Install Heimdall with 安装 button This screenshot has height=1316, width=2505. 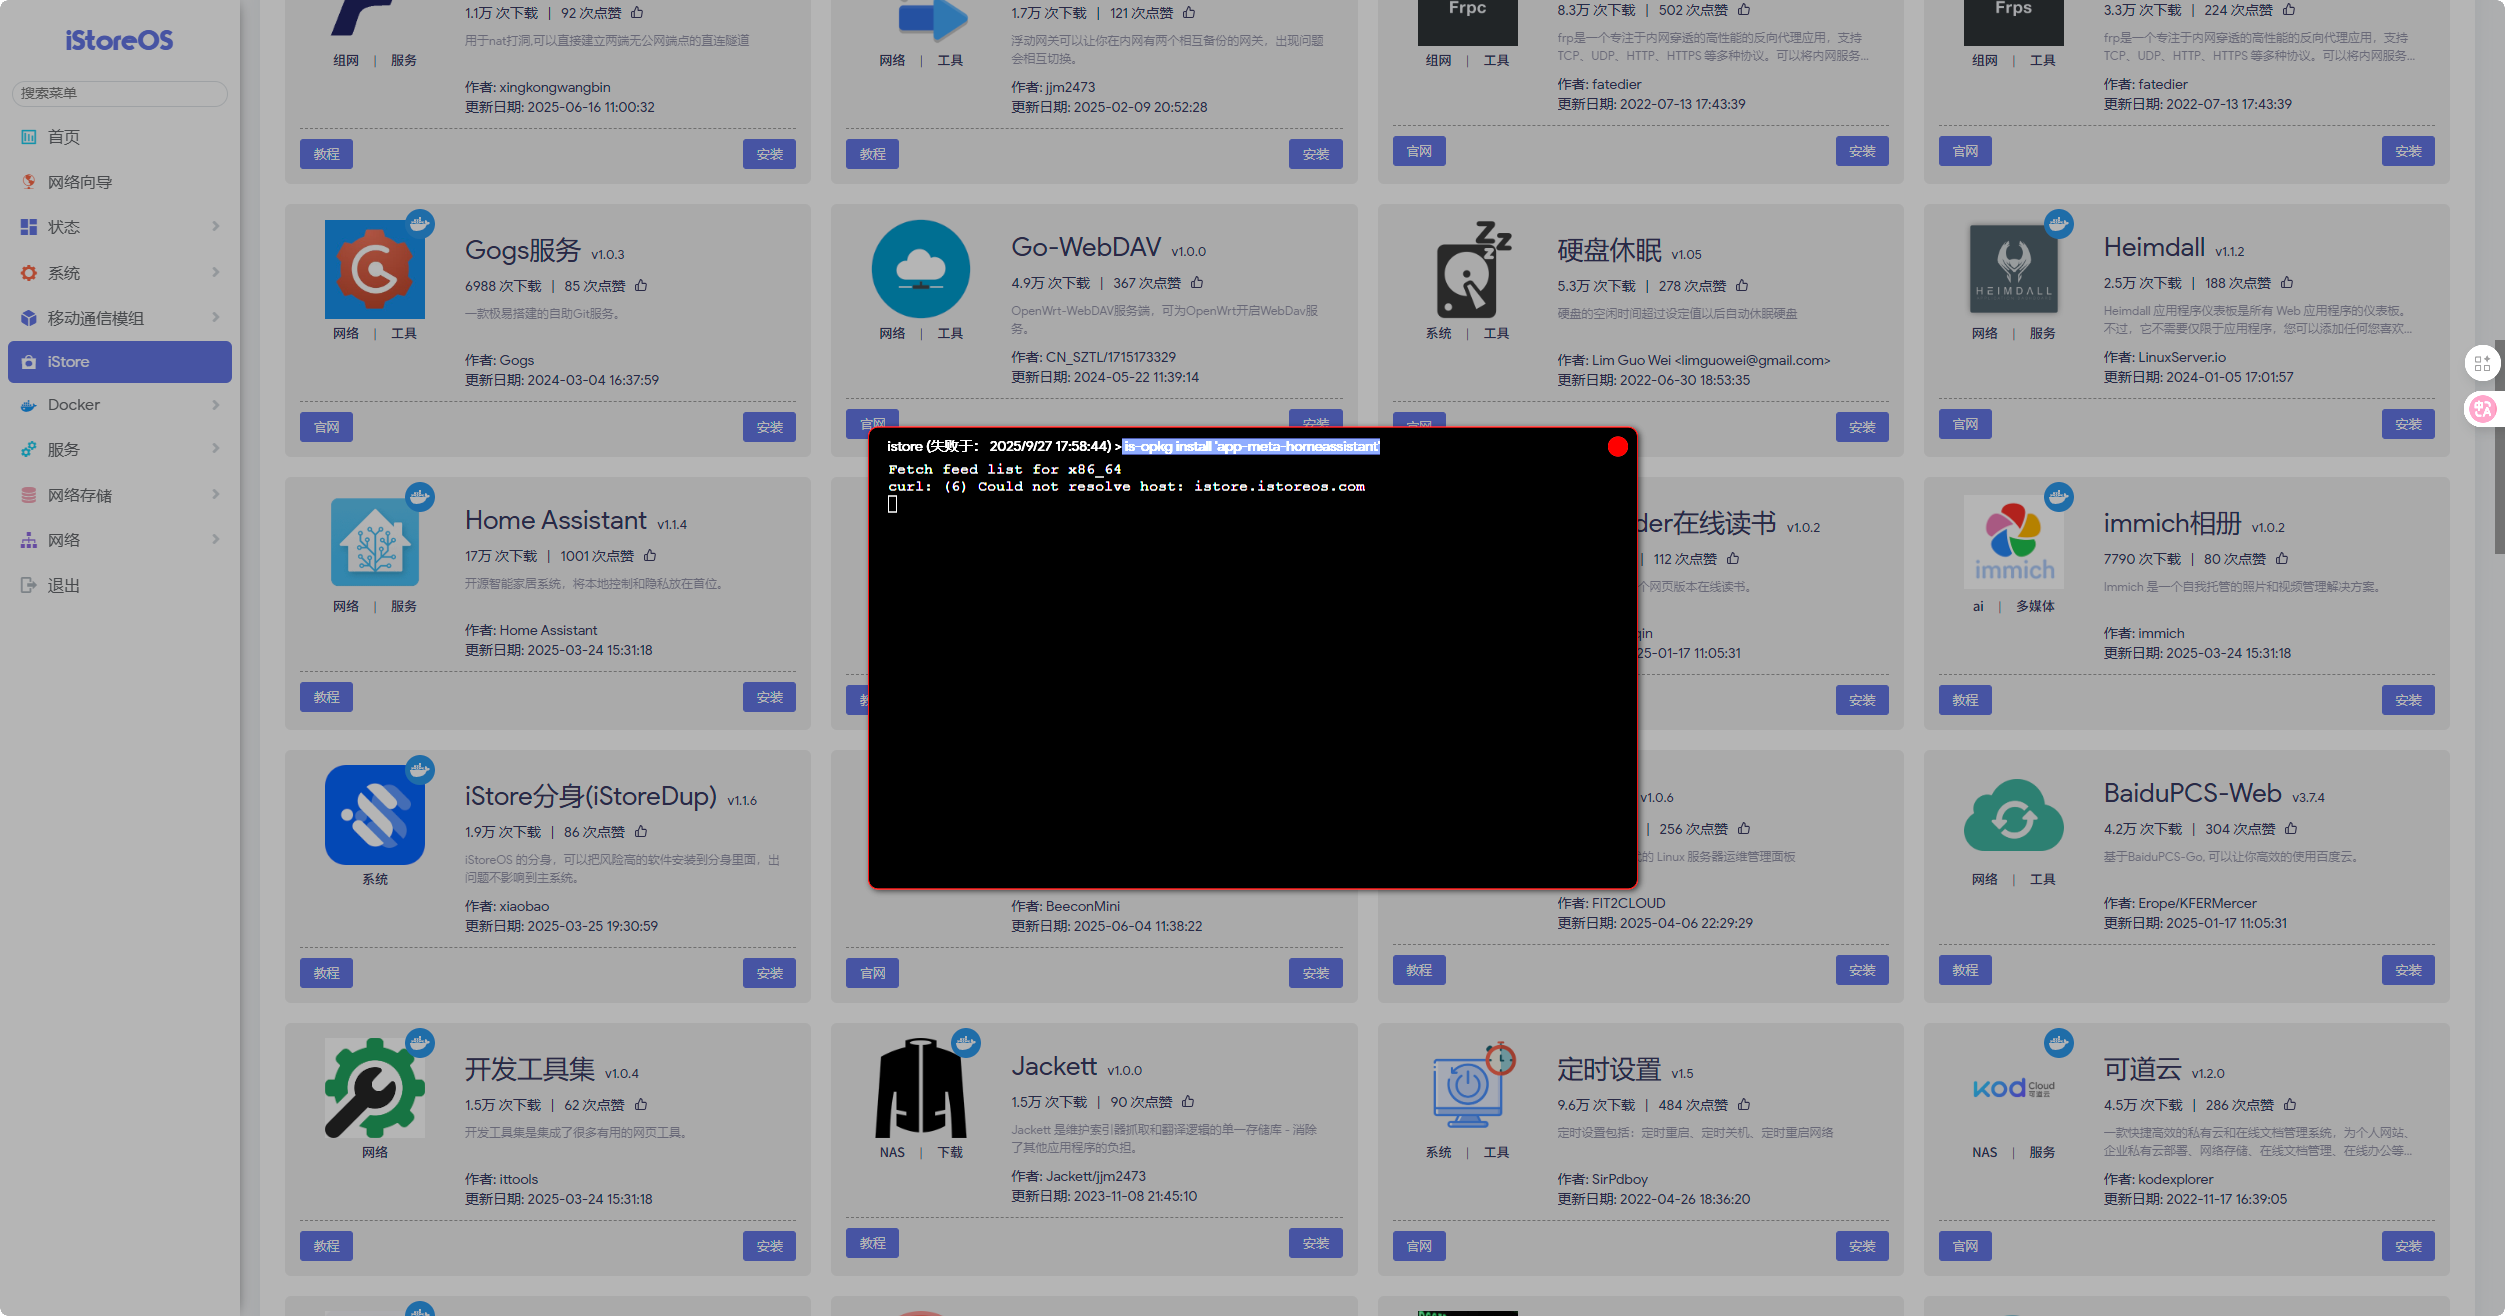2408,424
